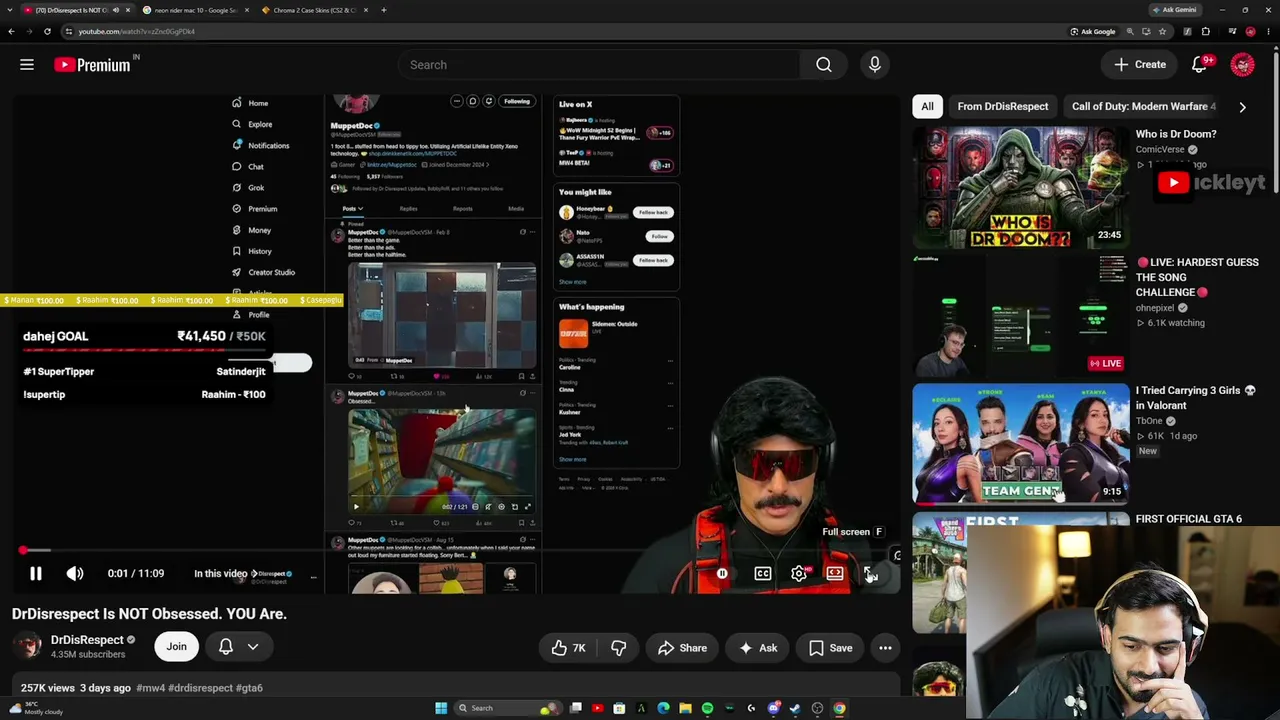Like the video with 7K likes
Viewport: 1280px width, 720px height.
(568, 648)
